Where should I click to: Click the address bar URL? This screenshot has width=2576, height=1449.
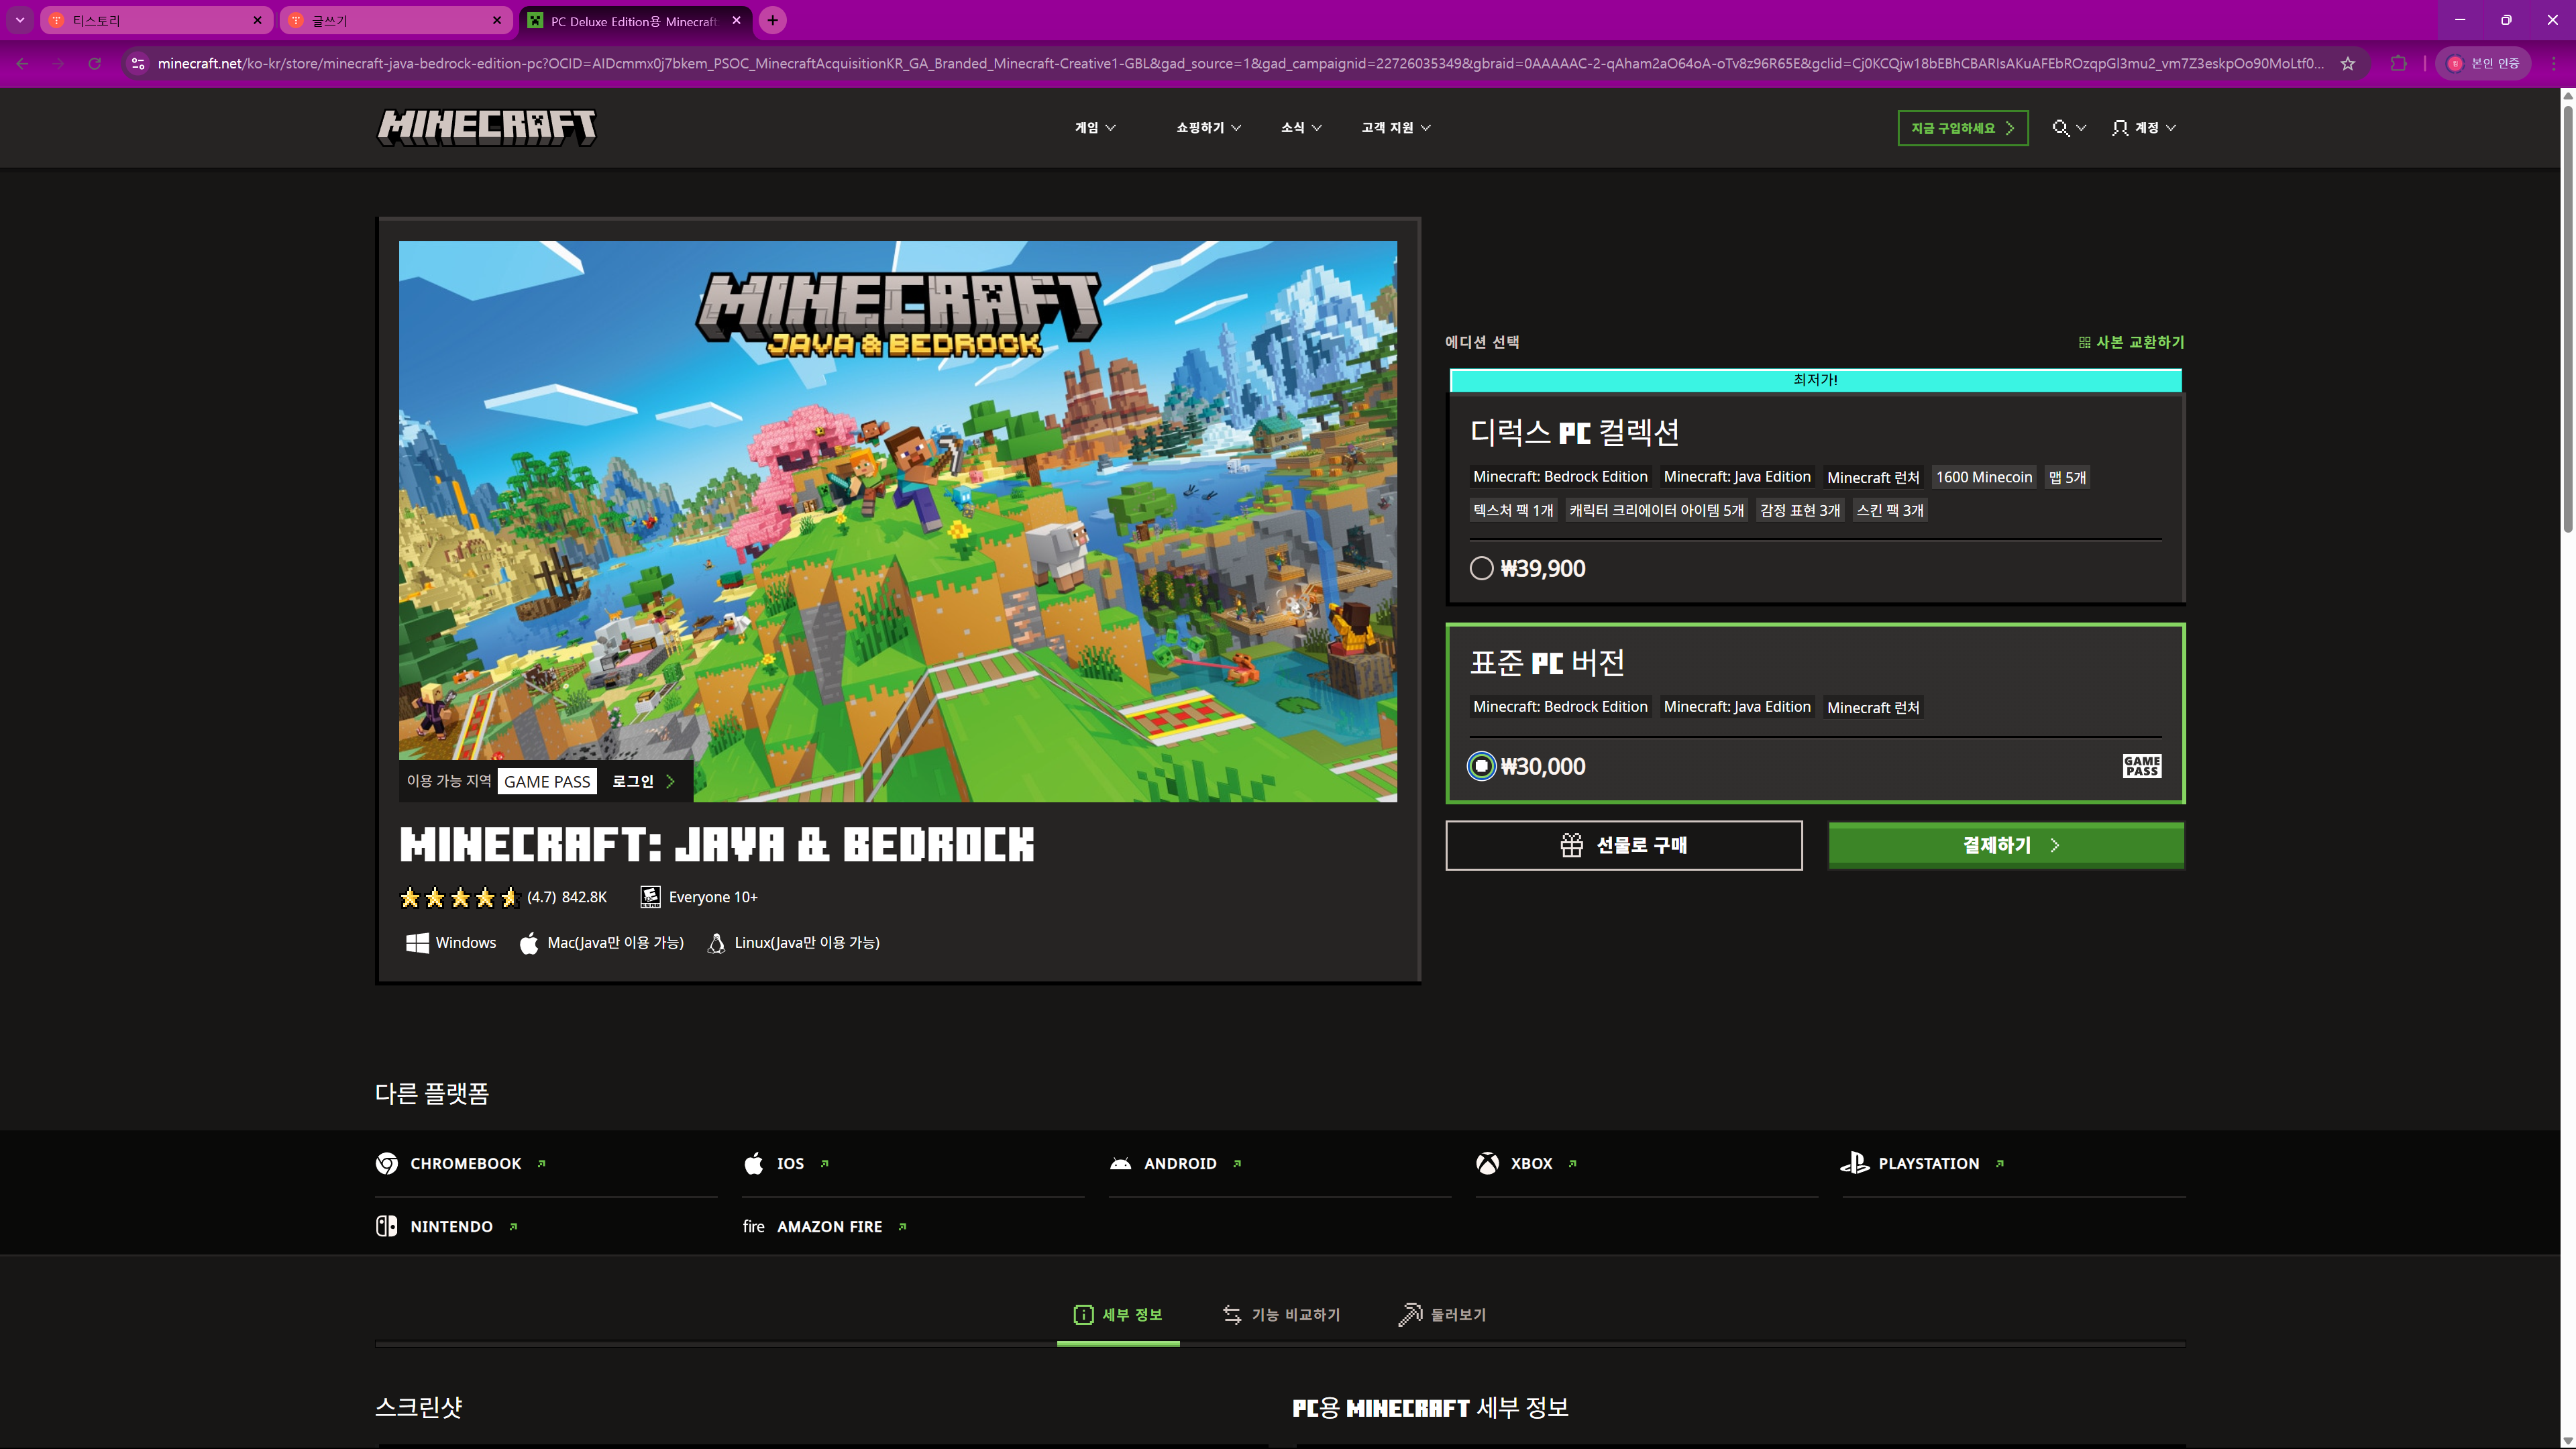[x=1240, y=63]
